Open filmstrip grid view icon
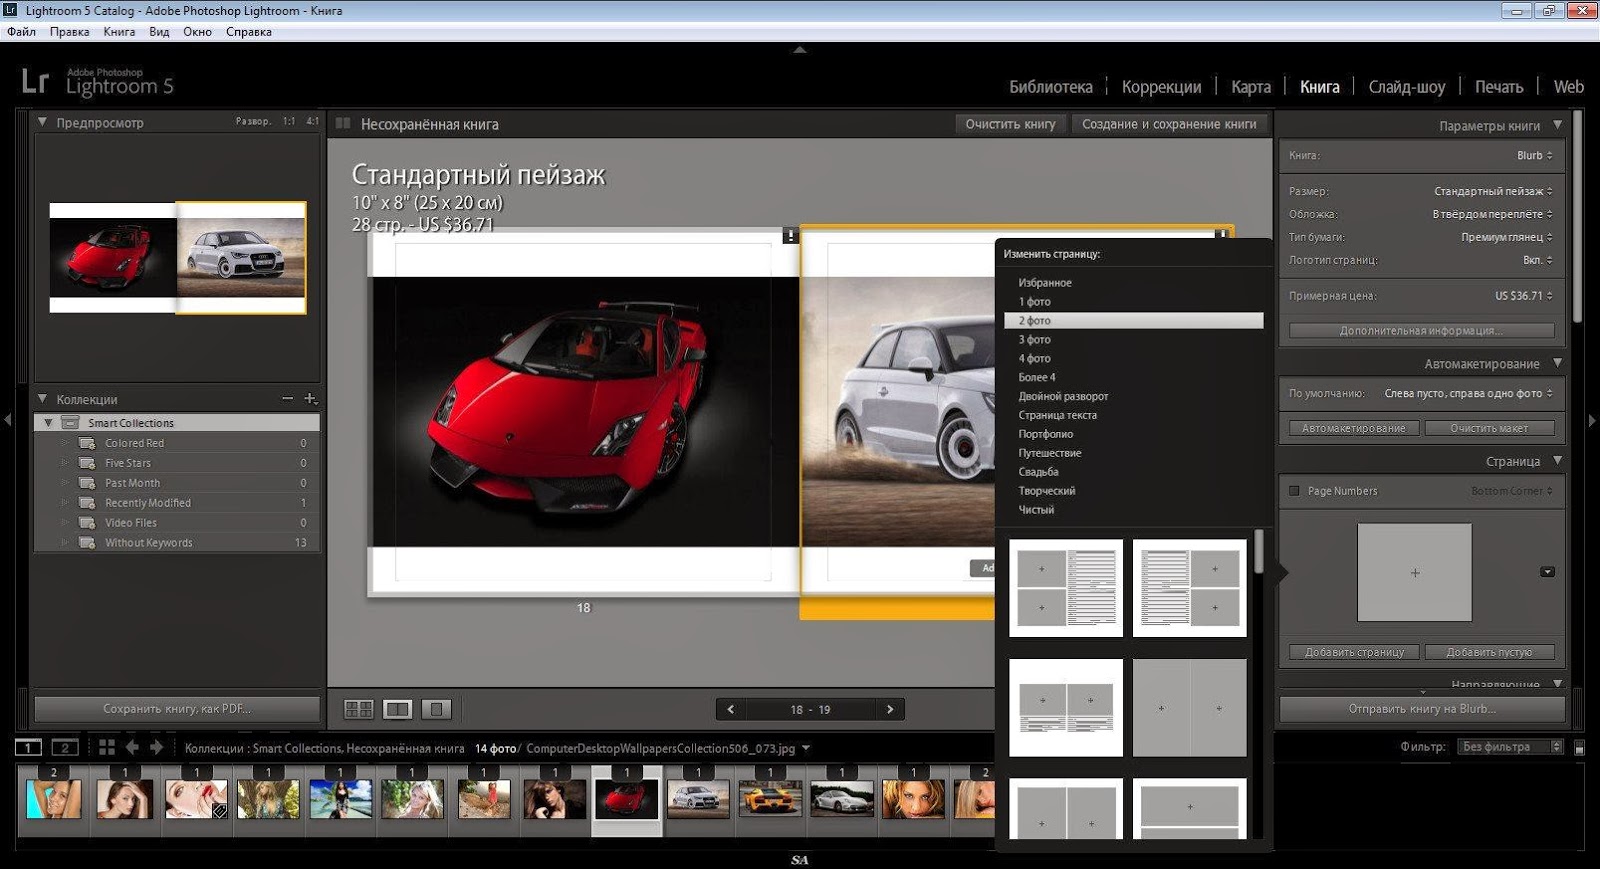Viewport: 1600px width, 869px height. (107, 747)
